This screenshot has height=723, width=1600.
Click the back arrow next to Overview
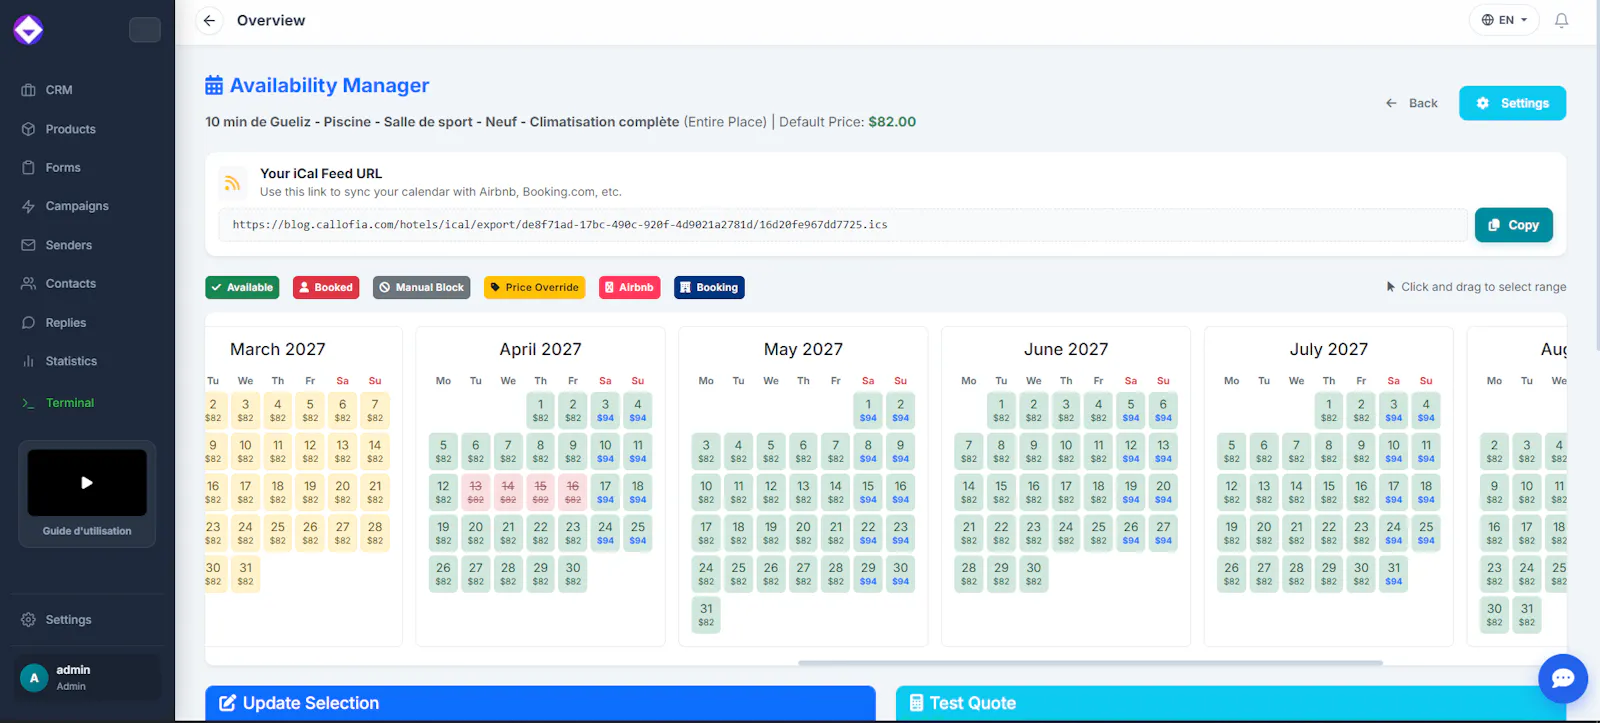point(209,20)
